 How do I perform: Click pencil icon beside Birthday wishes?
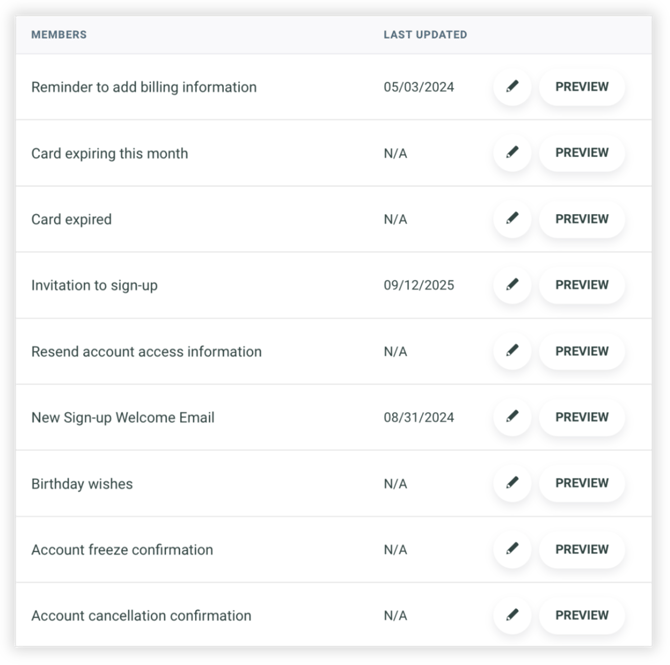point(512,483)
